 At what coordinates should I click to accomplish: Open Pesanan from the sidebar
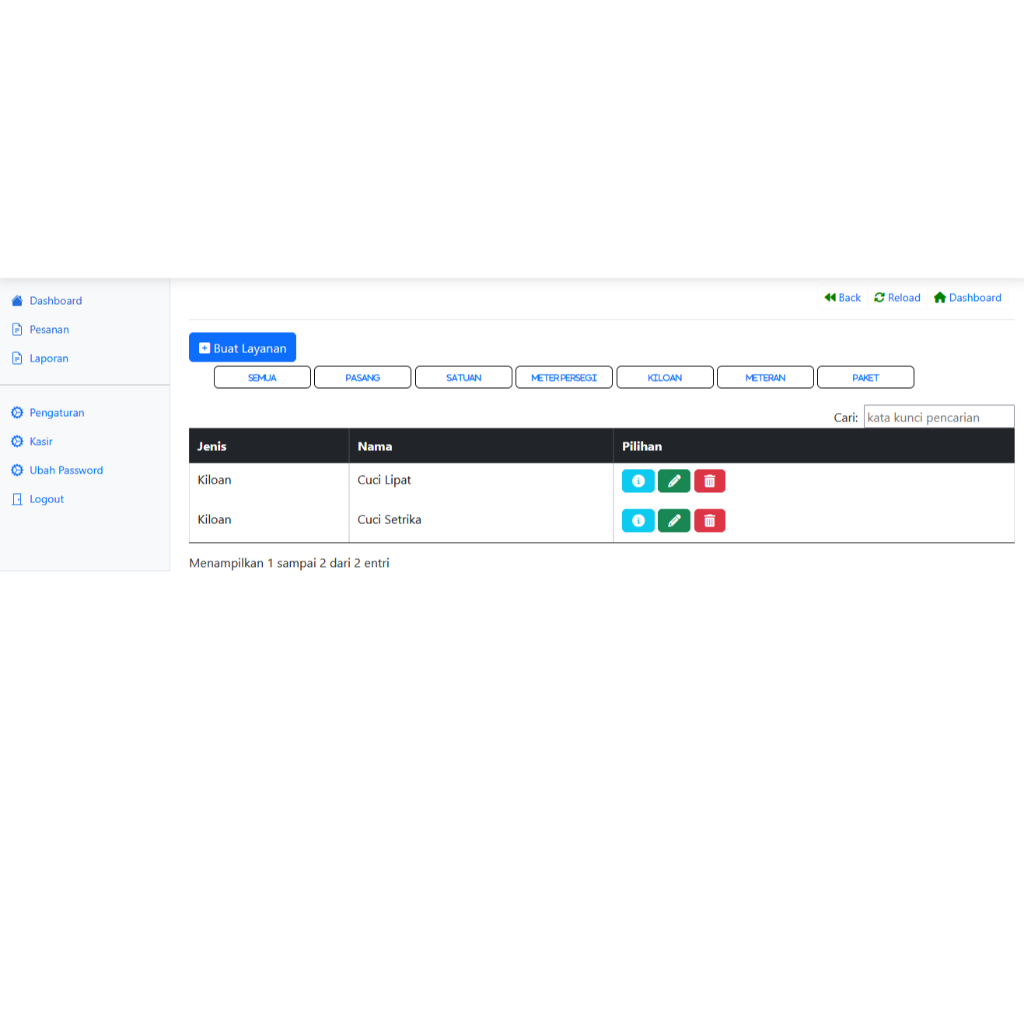[49, 330]
